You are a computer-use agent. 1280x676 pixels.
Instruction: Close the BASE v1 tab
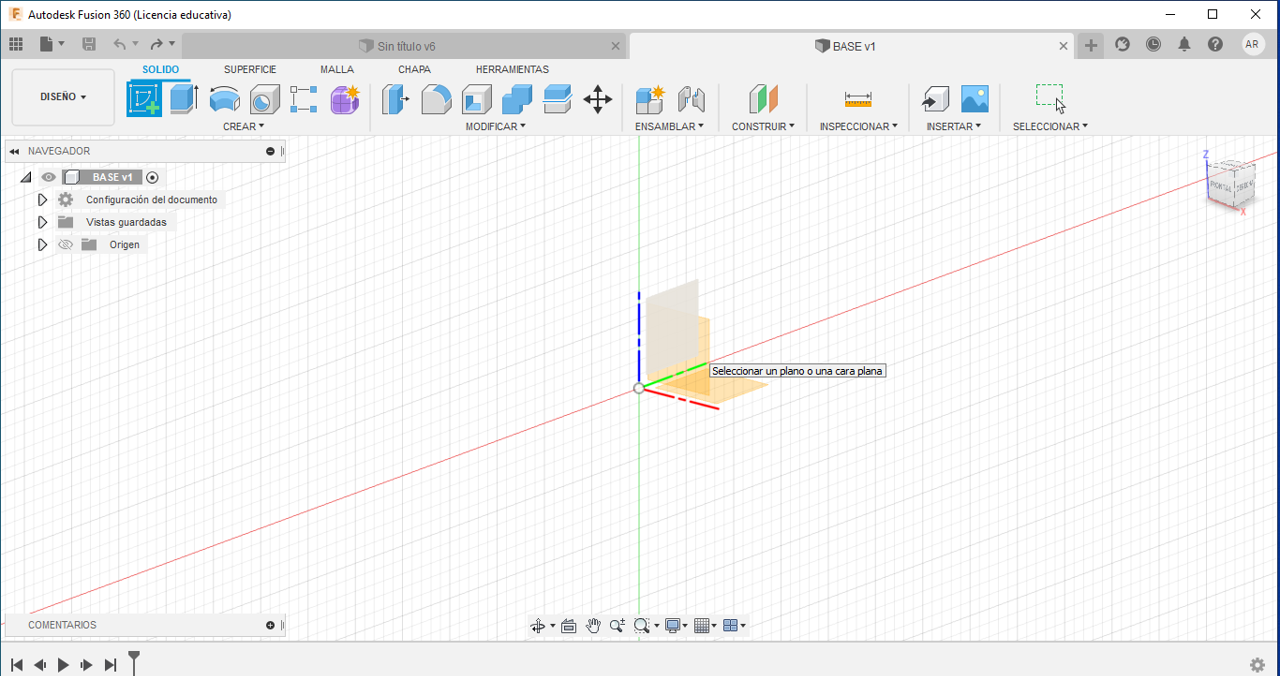pyautogui.click(x=1064, y=46)
